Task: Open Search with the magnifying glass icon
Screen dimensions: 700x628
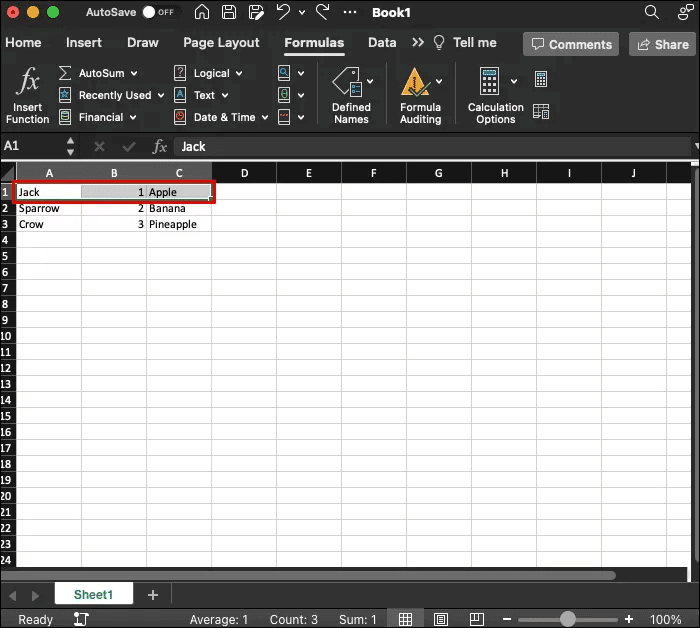Action: tap(652, 13)
